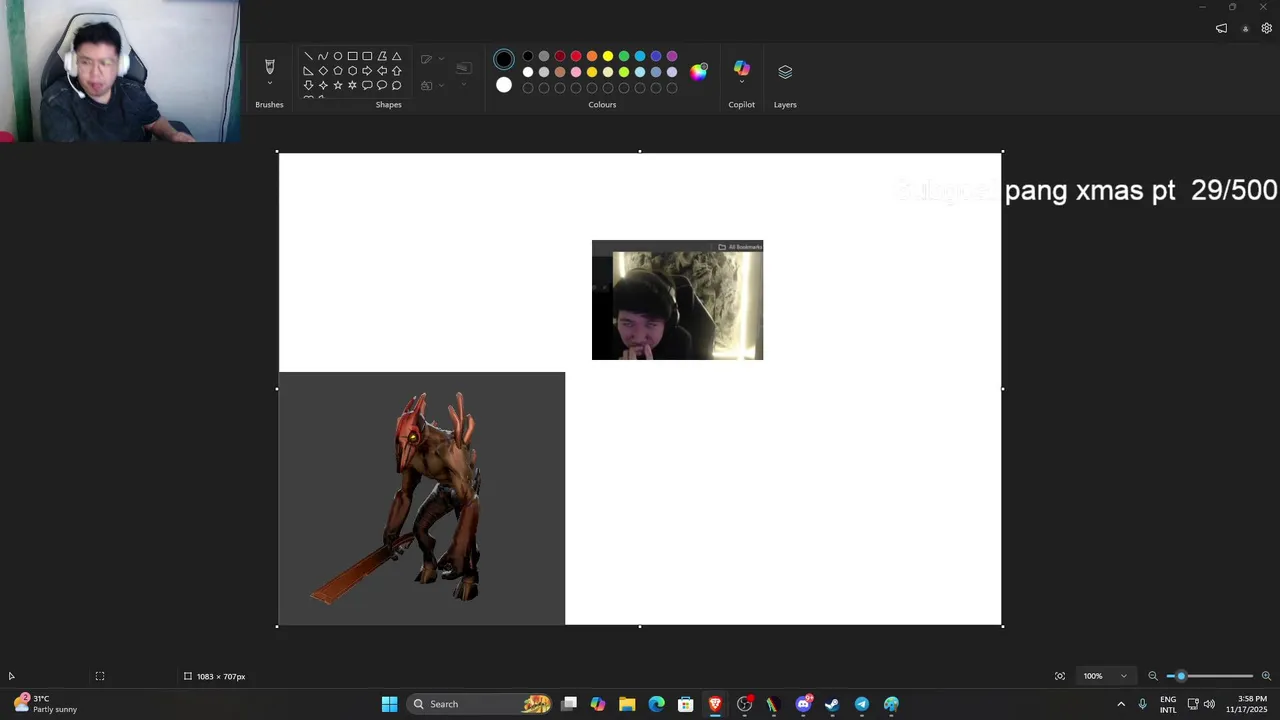
Task: Open the Edit colours wheel
Action: [x=699, y=71]
